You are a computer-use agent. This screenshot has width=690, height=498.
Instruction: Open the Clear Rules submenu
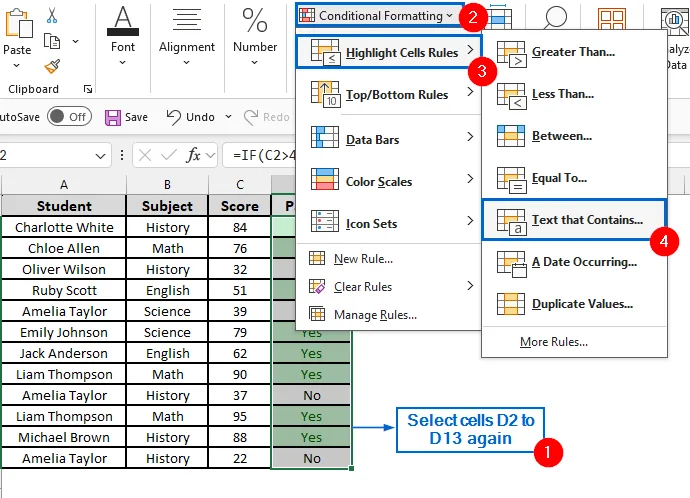click(389, 287)
